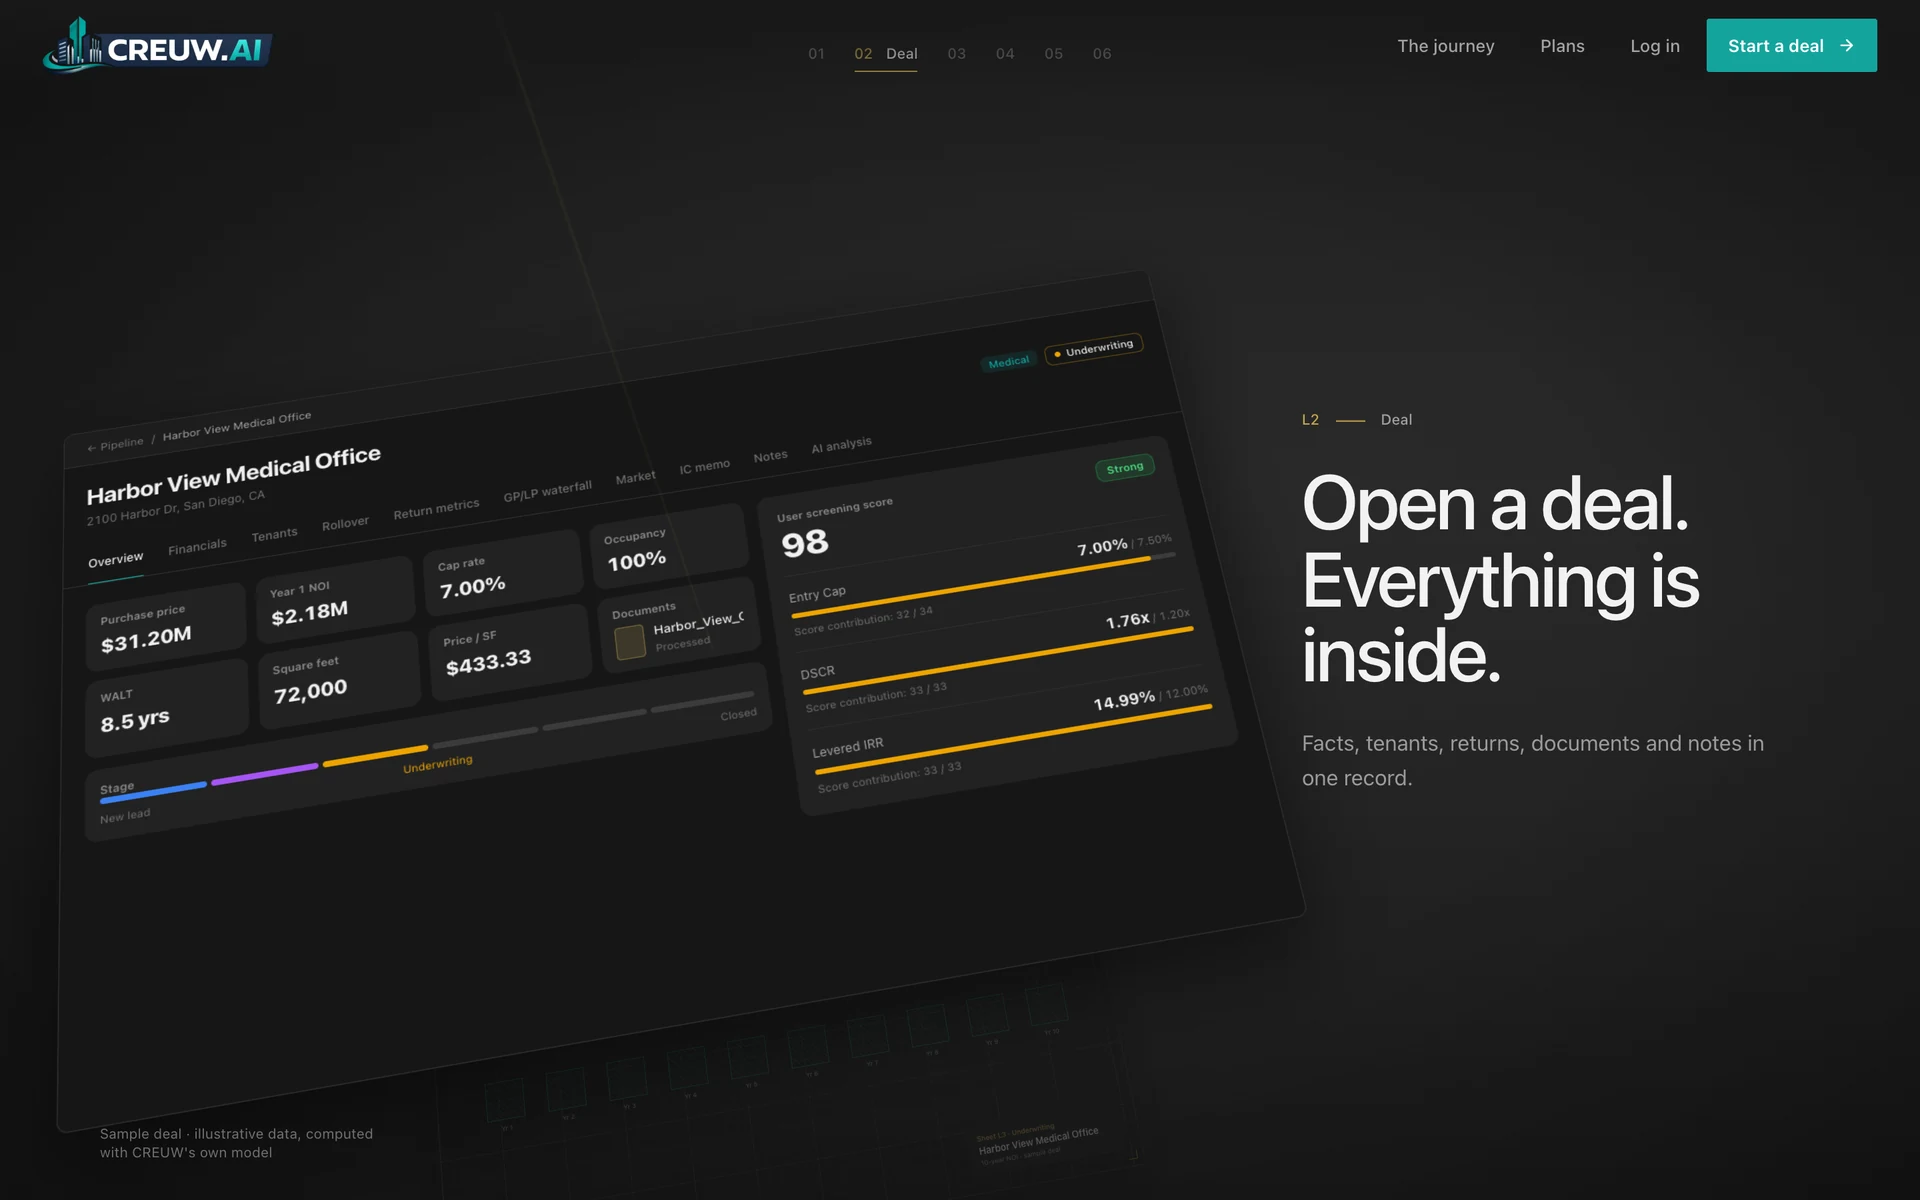Click the Year 1 NOI $2.18M card
This screenshot has width=1920, height=1200.
335,602
